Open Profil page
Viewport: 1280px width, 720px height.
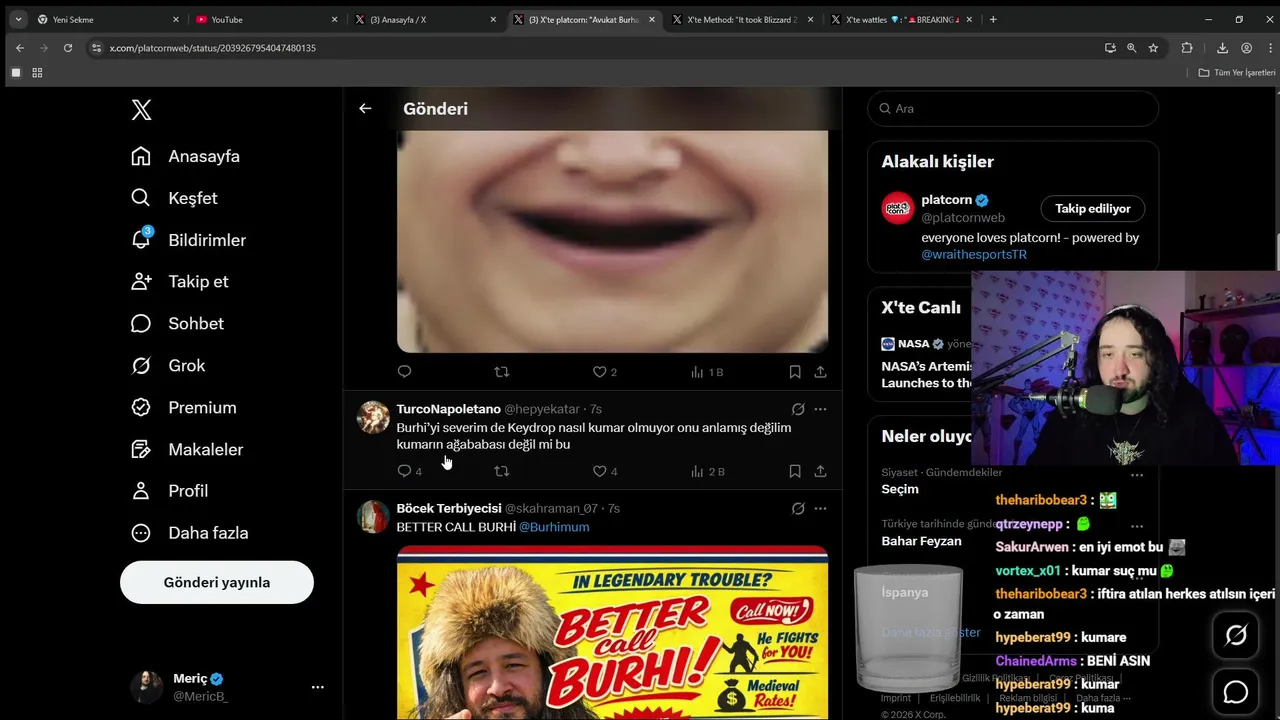[x=170, y=491]
